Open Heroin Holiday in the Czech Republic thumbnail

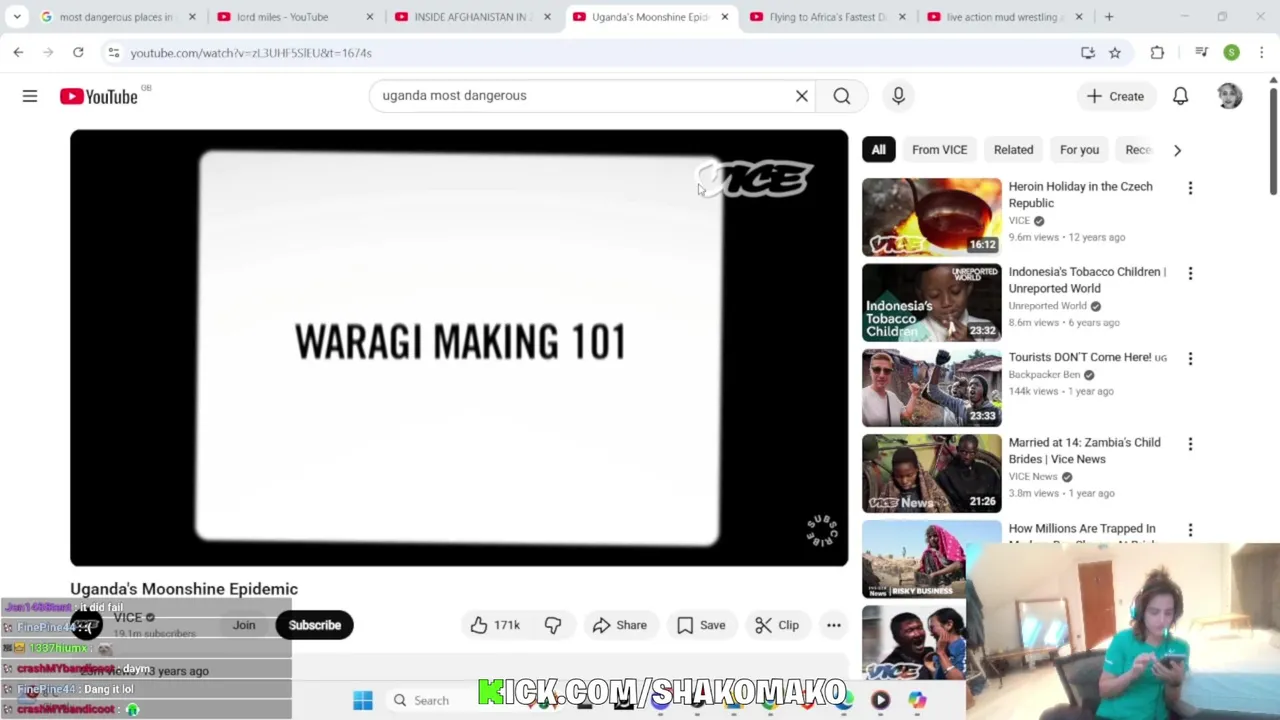[931, 217]
